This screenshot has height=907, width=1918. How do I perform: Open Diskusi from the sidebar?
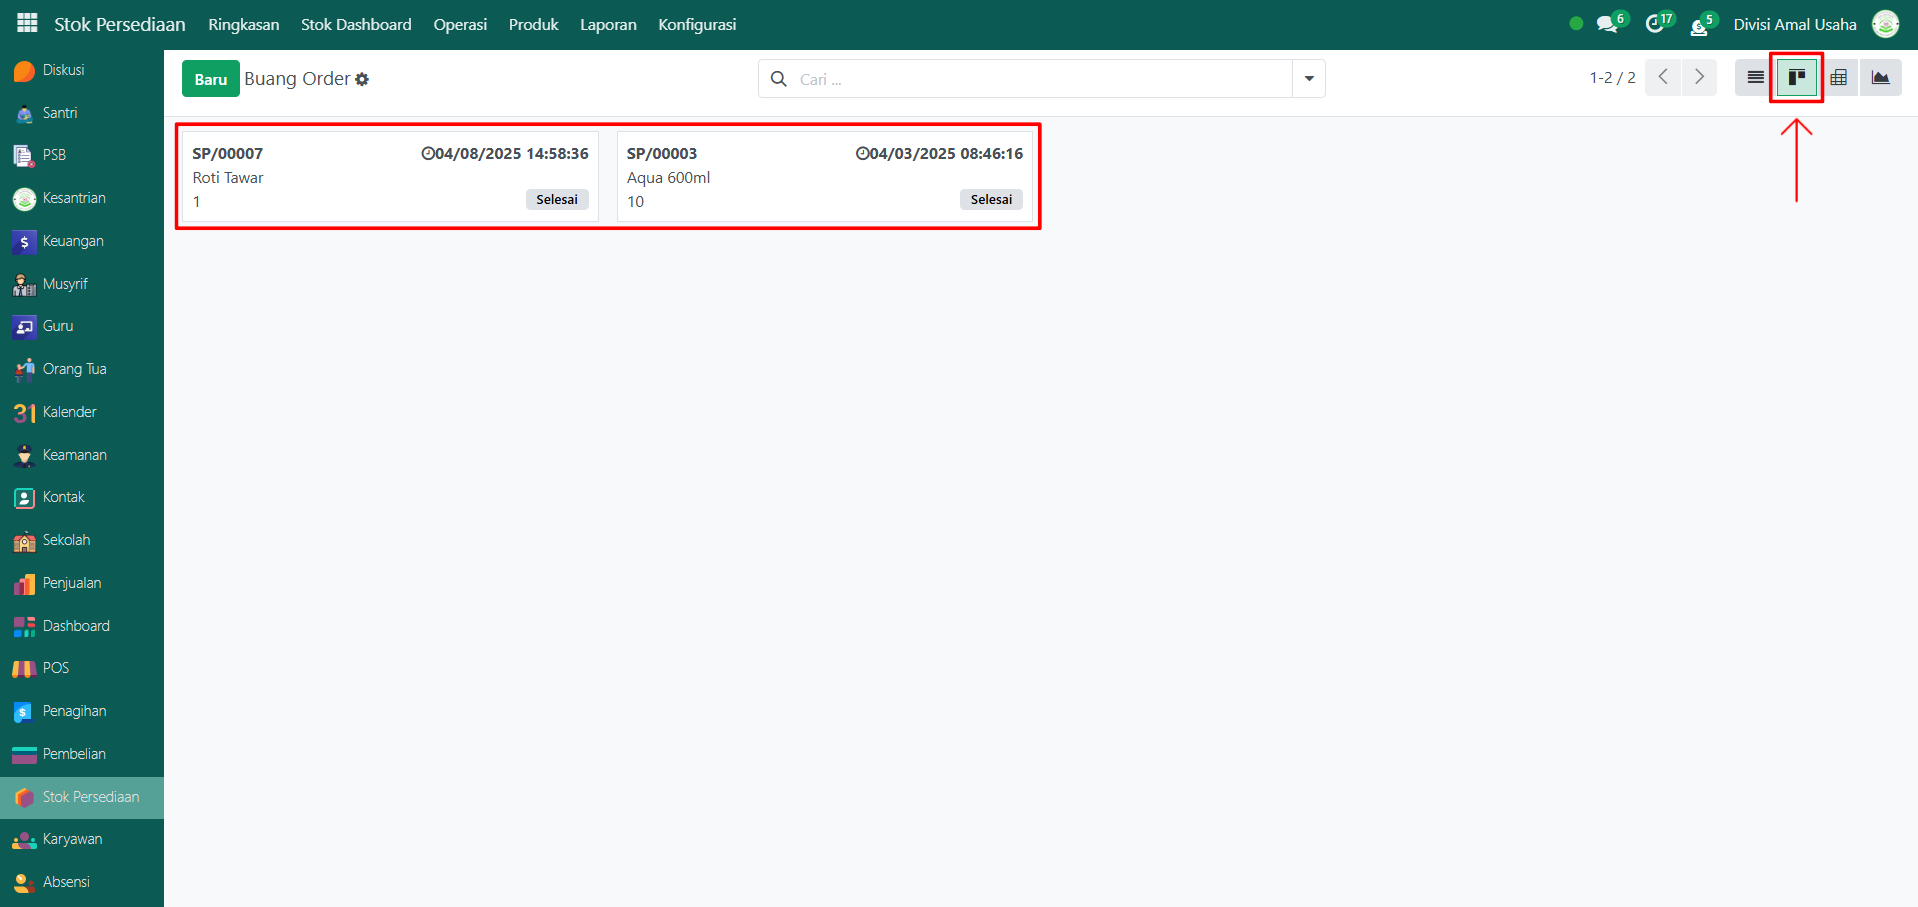tap(63, 70)
